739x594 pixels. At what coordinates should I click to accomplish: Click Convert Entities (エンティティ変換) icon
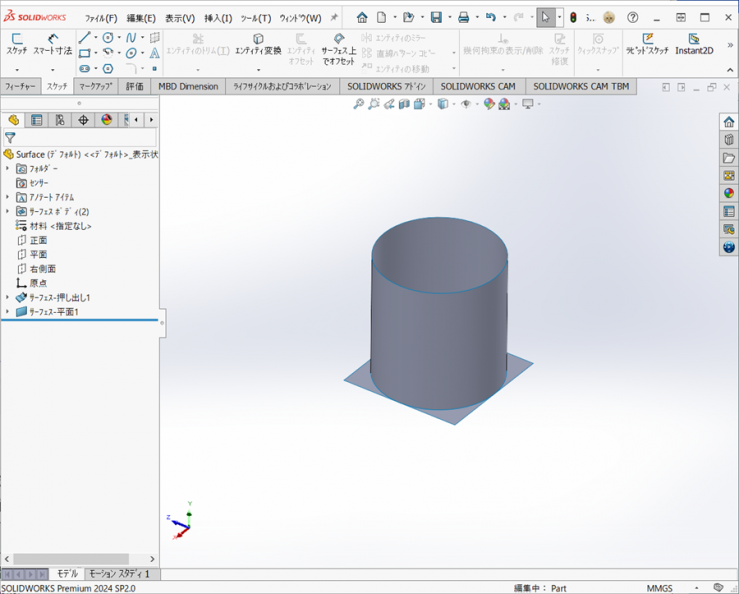[x=258, y=44]
